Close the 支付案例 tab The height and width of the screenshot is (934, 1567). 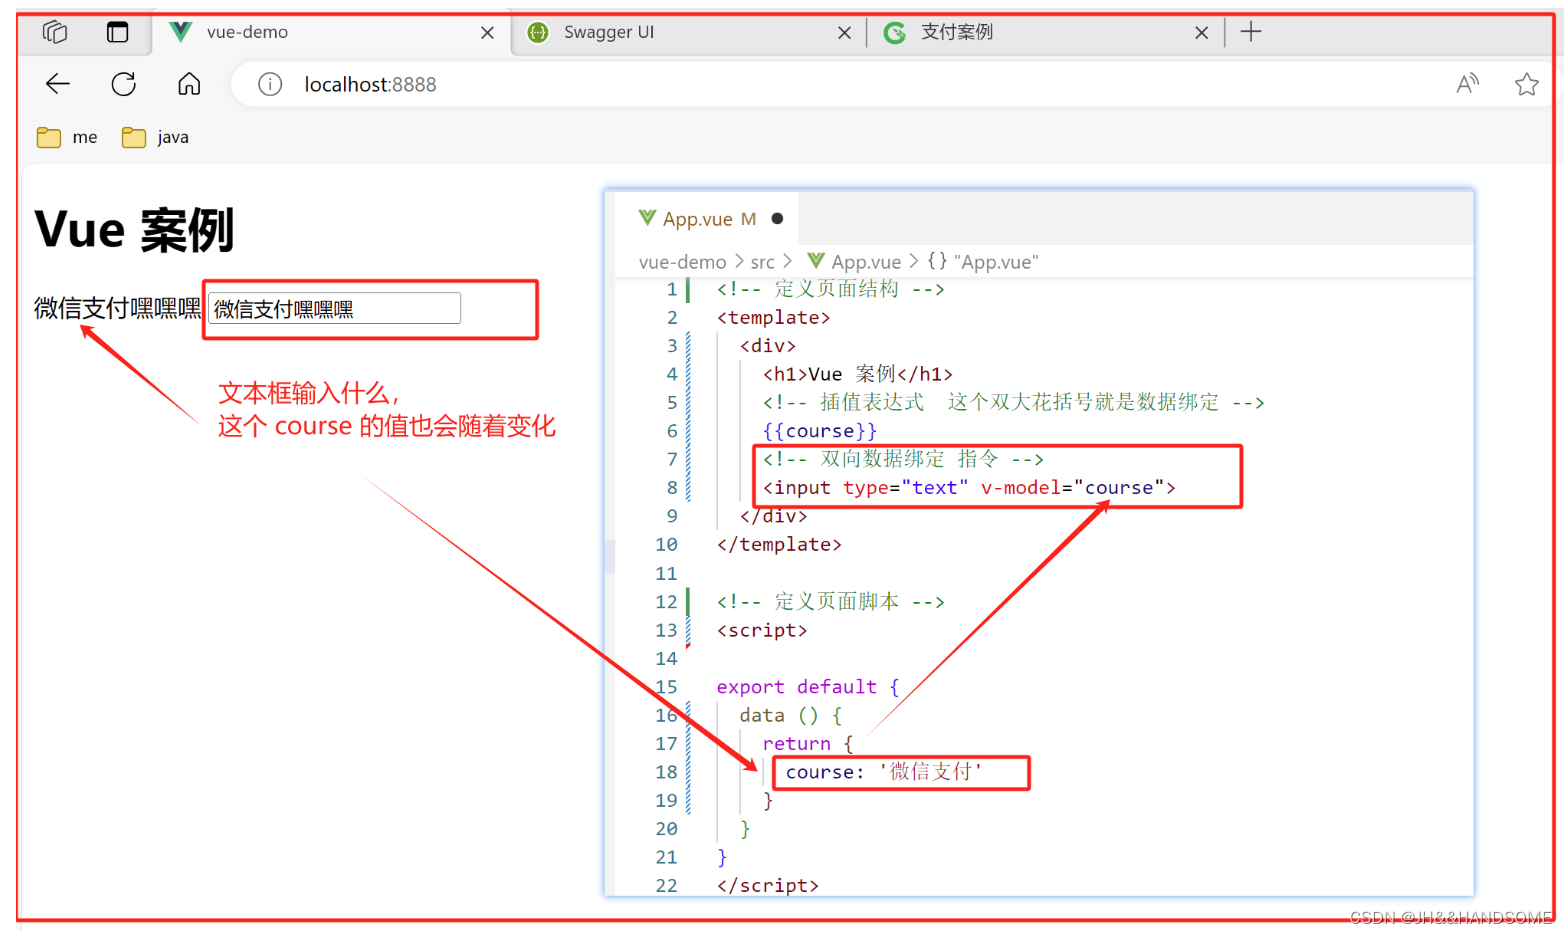[x=1201, y=33]
